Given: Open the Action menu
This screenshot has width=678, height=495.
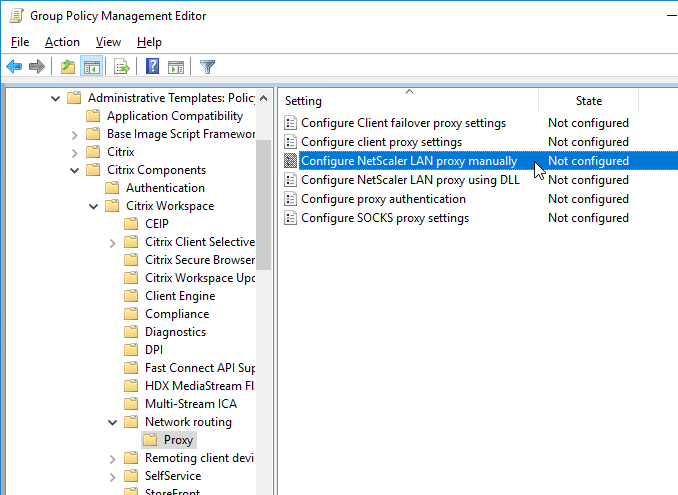Looking at the screenshot, I should point(62,42).
